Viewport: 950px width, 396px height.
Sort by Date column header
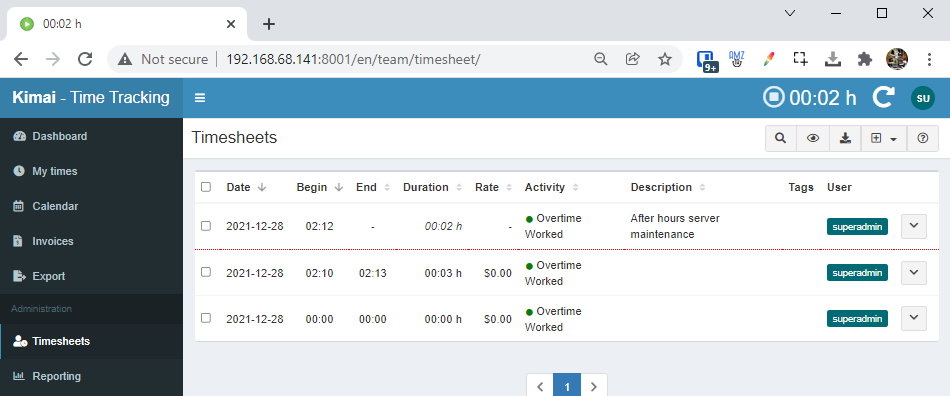click(x=246, y=187)
